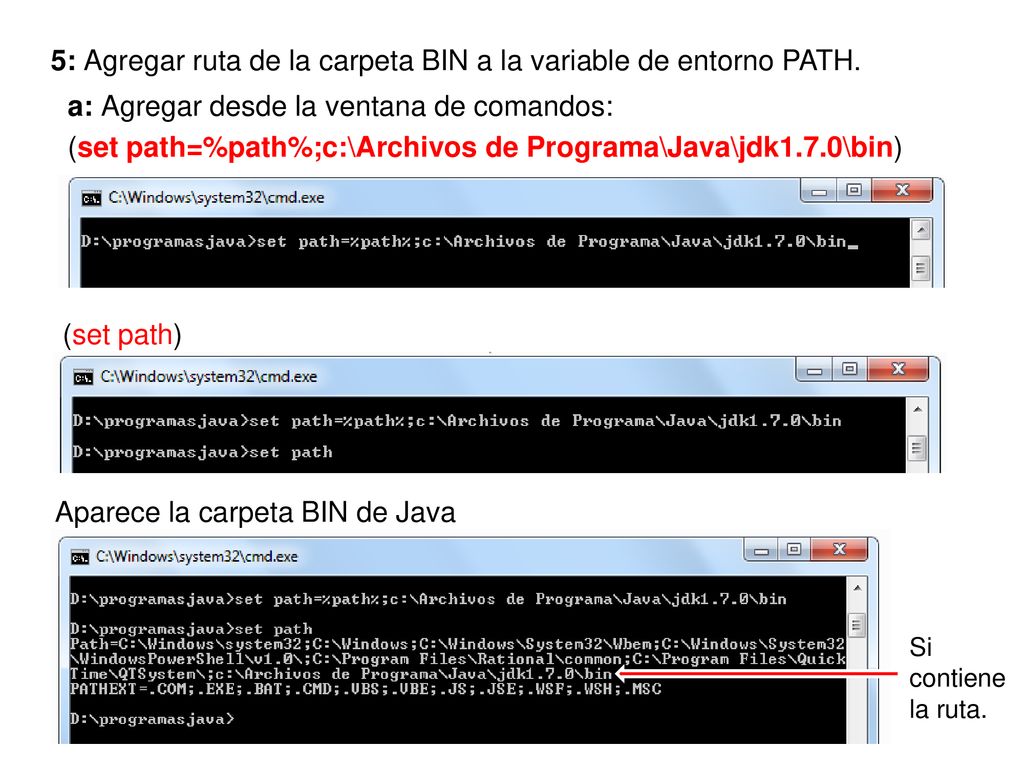Screen dimensions: 1024x768
Task: Click the scrollbar thumb in the middle cmd window
Action: pos(917,448)
